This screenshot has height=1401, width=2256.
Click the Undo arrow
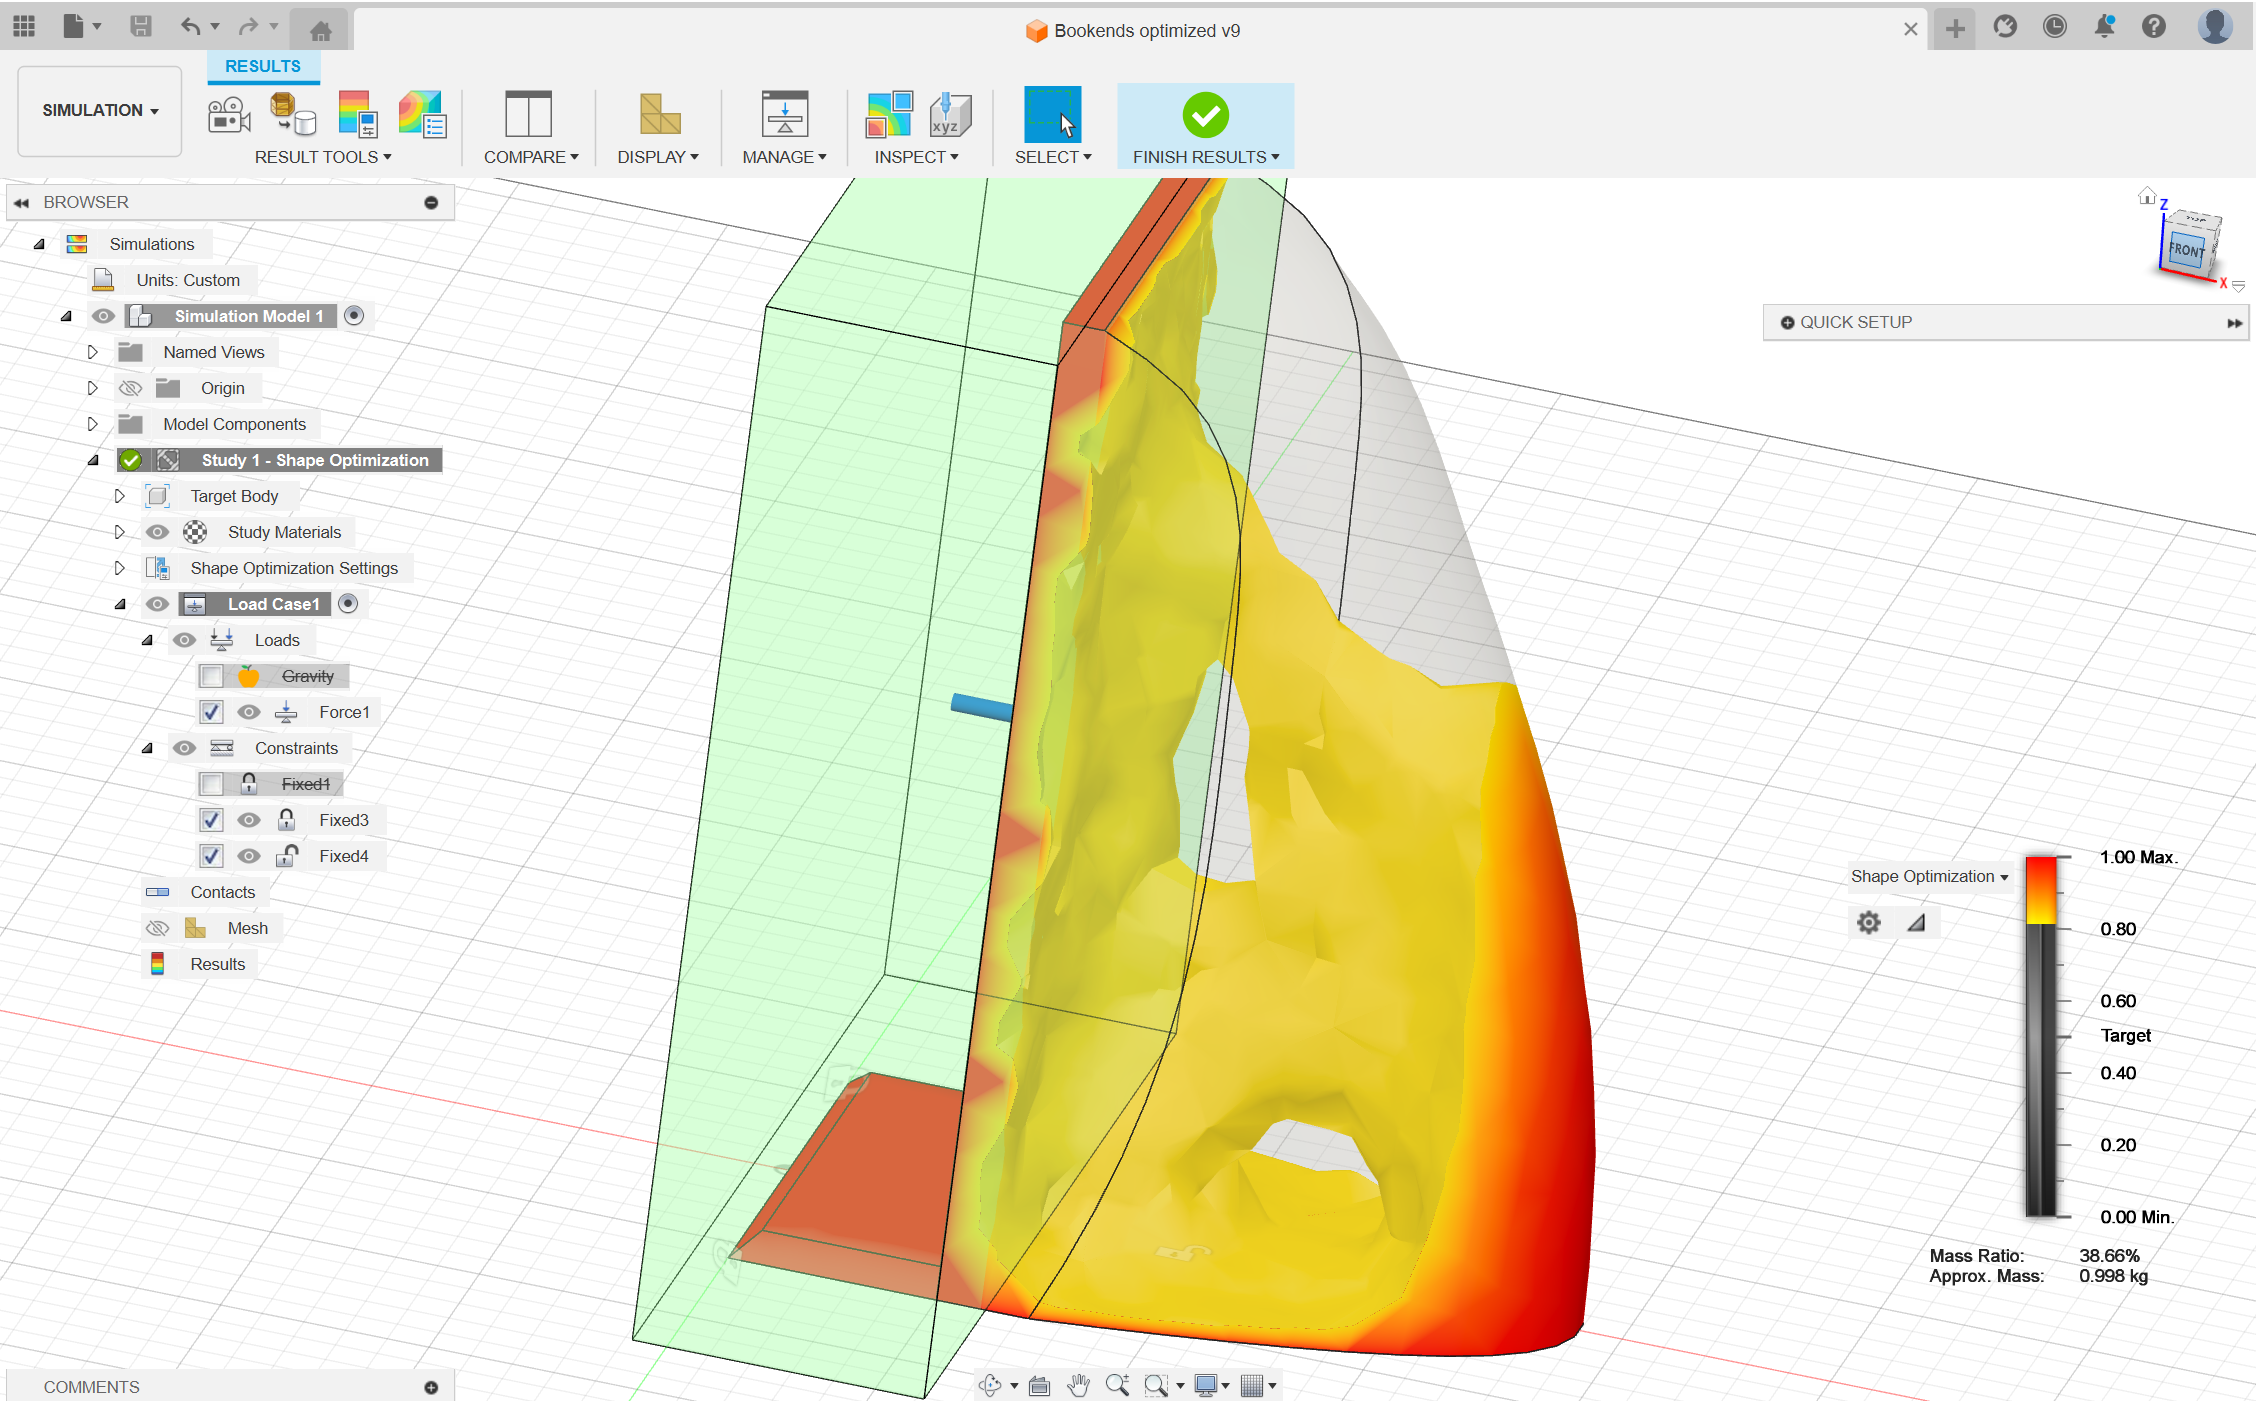190,27
